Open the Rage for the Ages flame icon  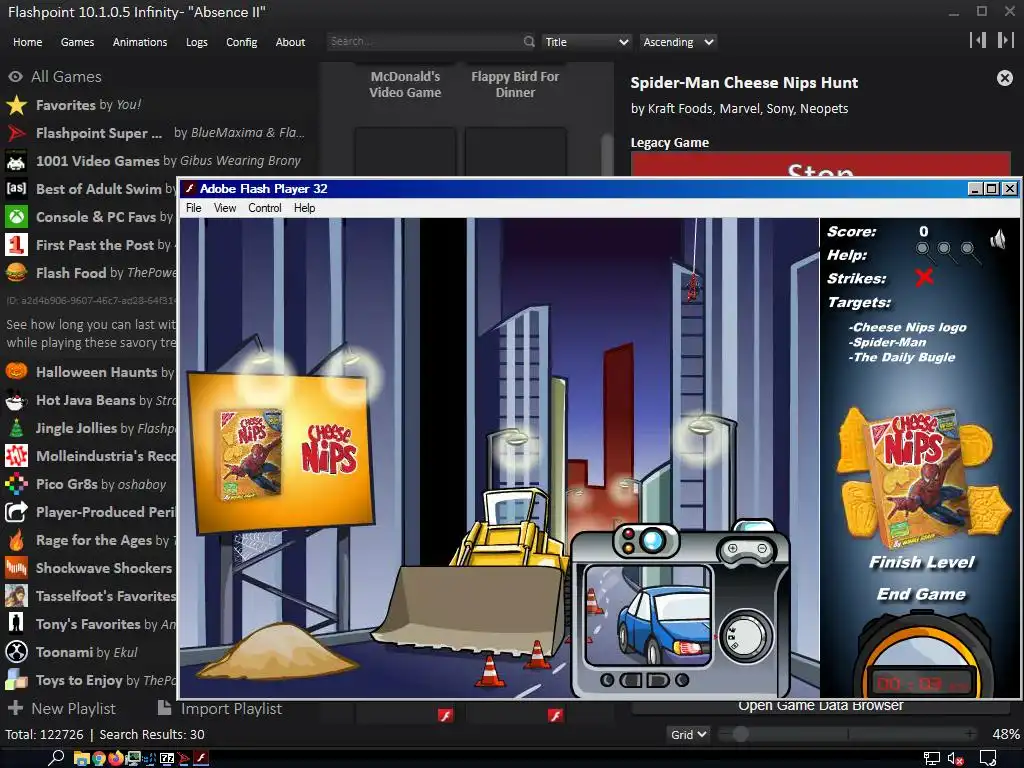pyautogui.click(x=16, y=540)
